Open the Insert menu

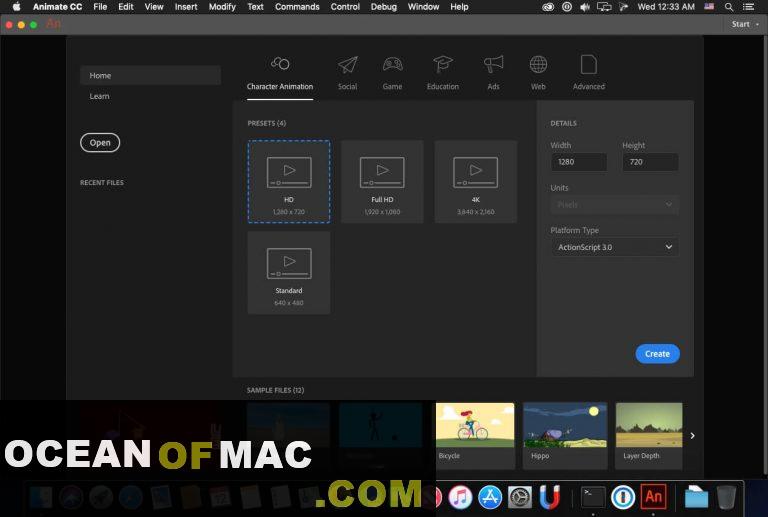(186, 7)
